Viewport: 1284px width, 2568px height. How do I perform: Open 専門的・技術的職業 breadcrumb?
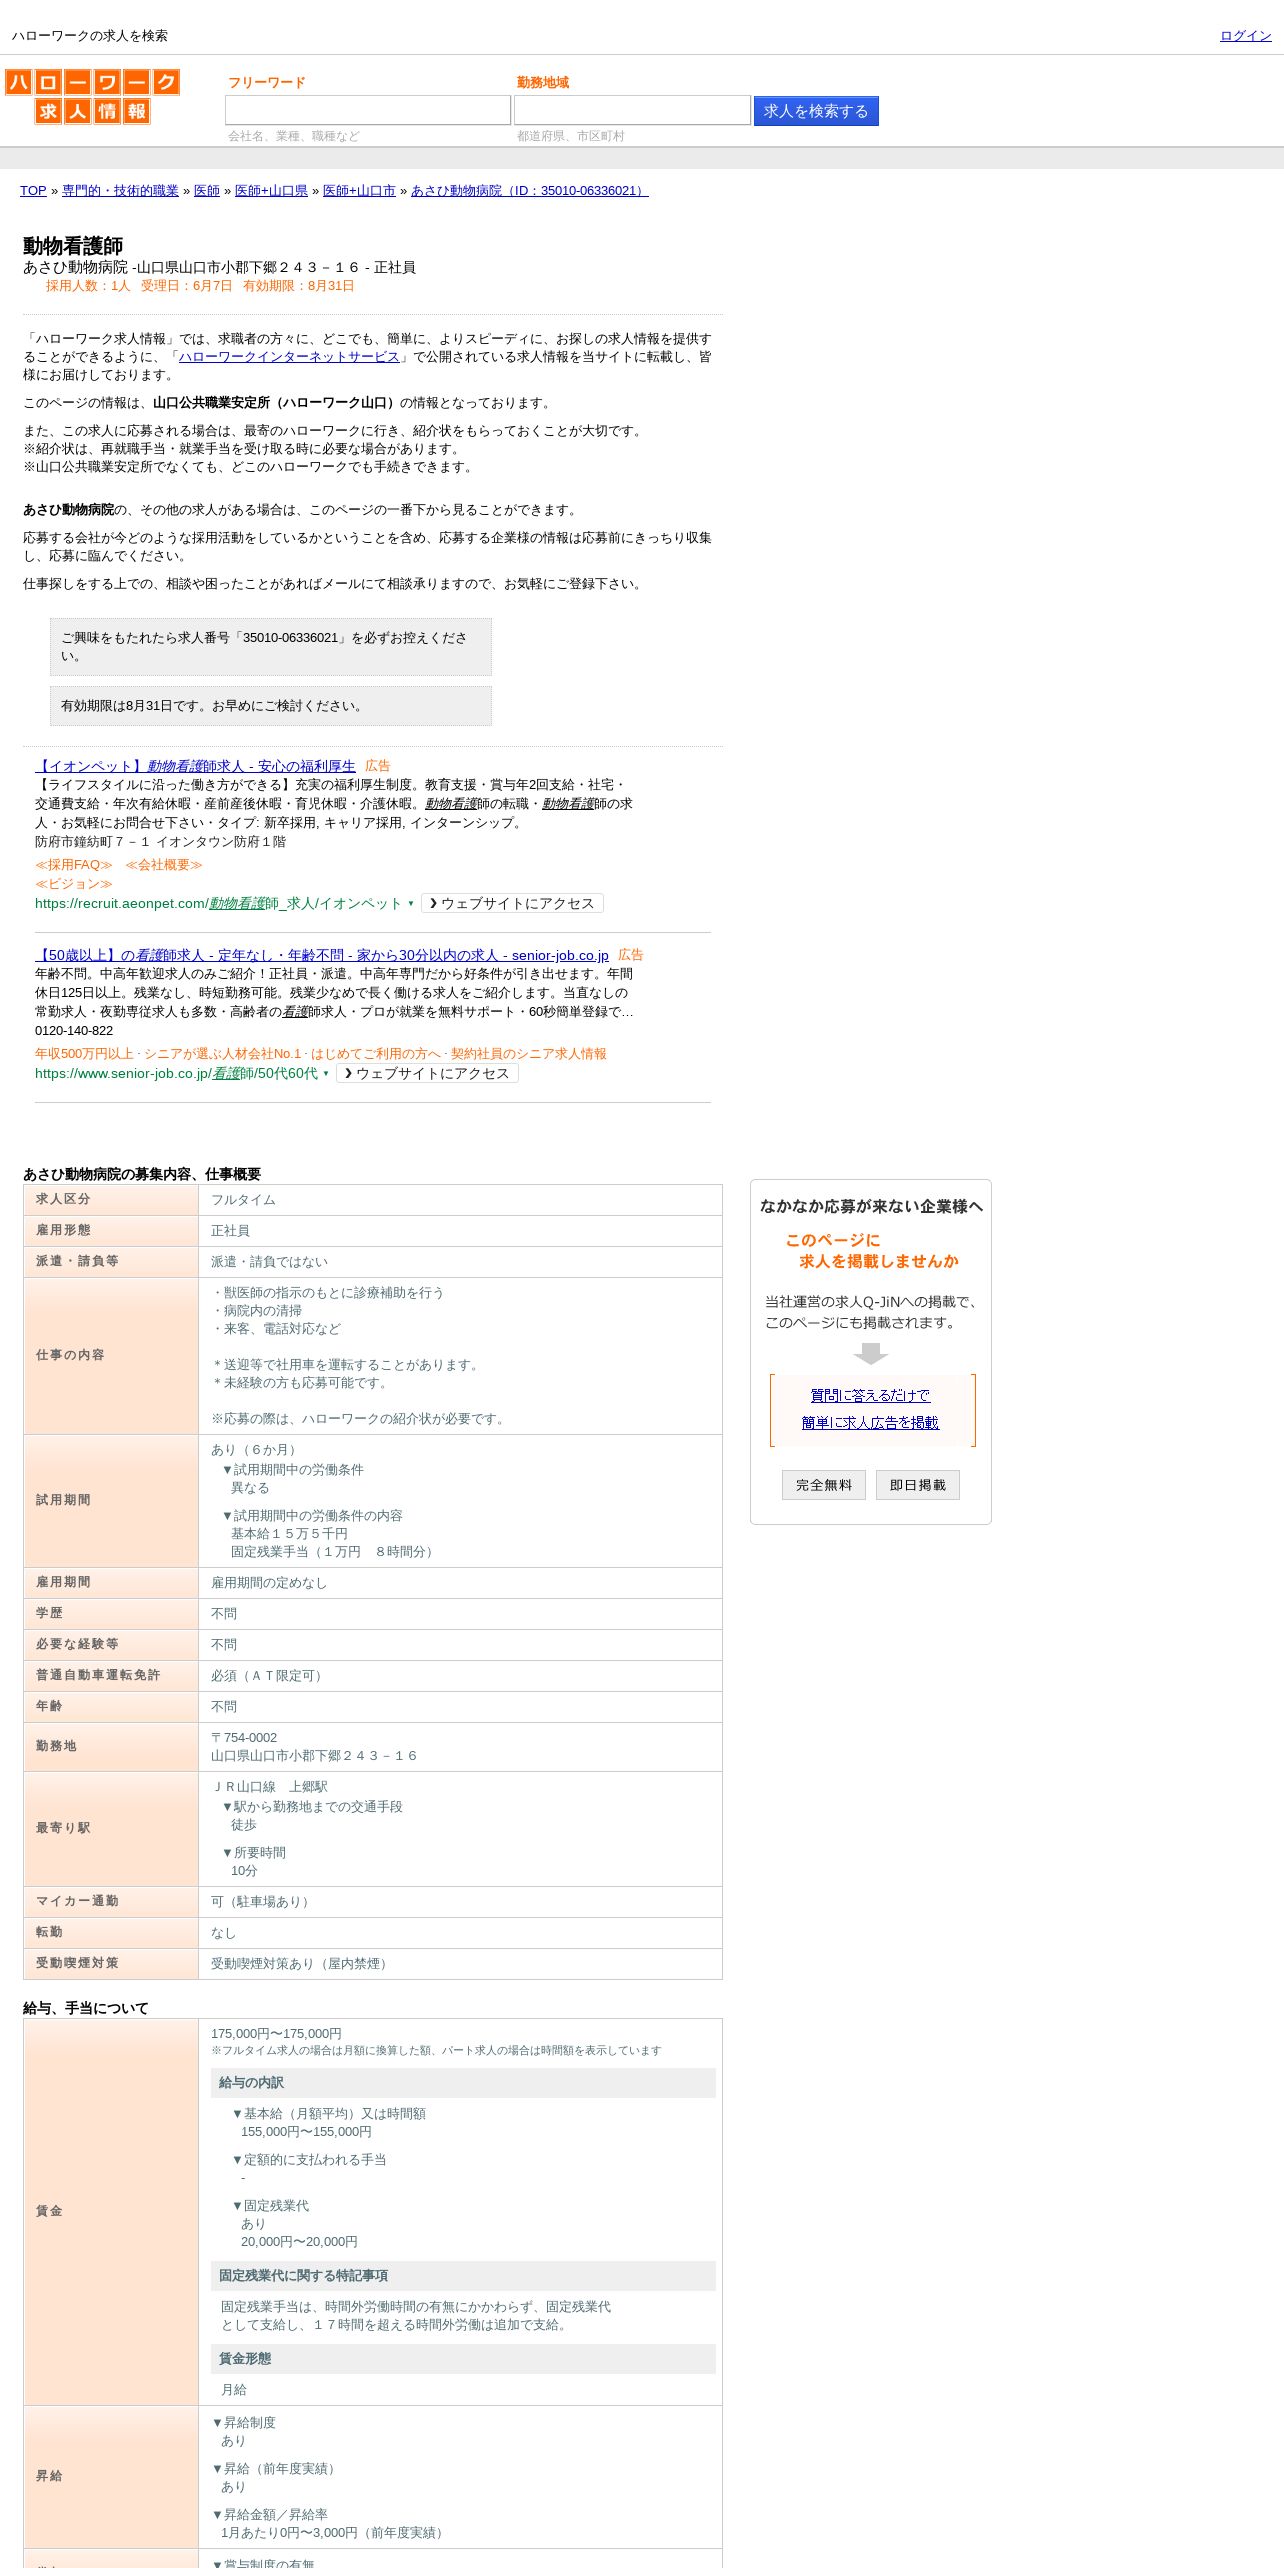pos(120,191)
